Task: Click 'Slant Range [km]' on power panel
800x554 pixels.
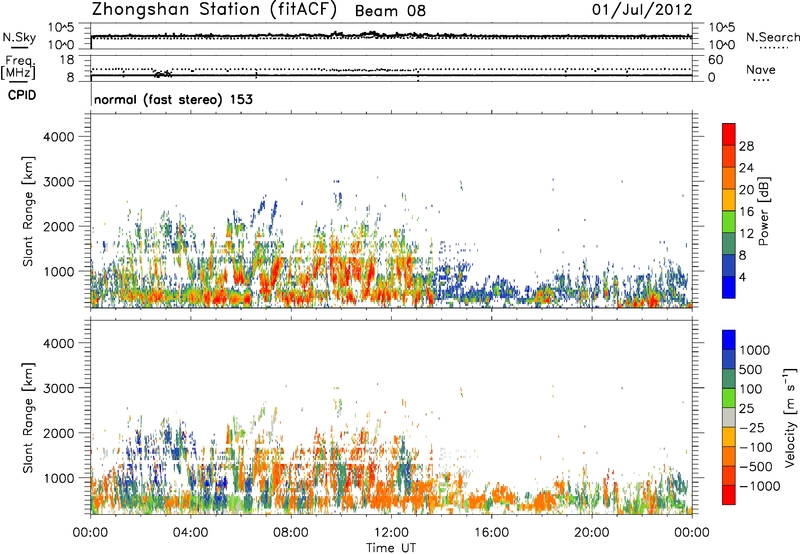Action: point(28,211)
